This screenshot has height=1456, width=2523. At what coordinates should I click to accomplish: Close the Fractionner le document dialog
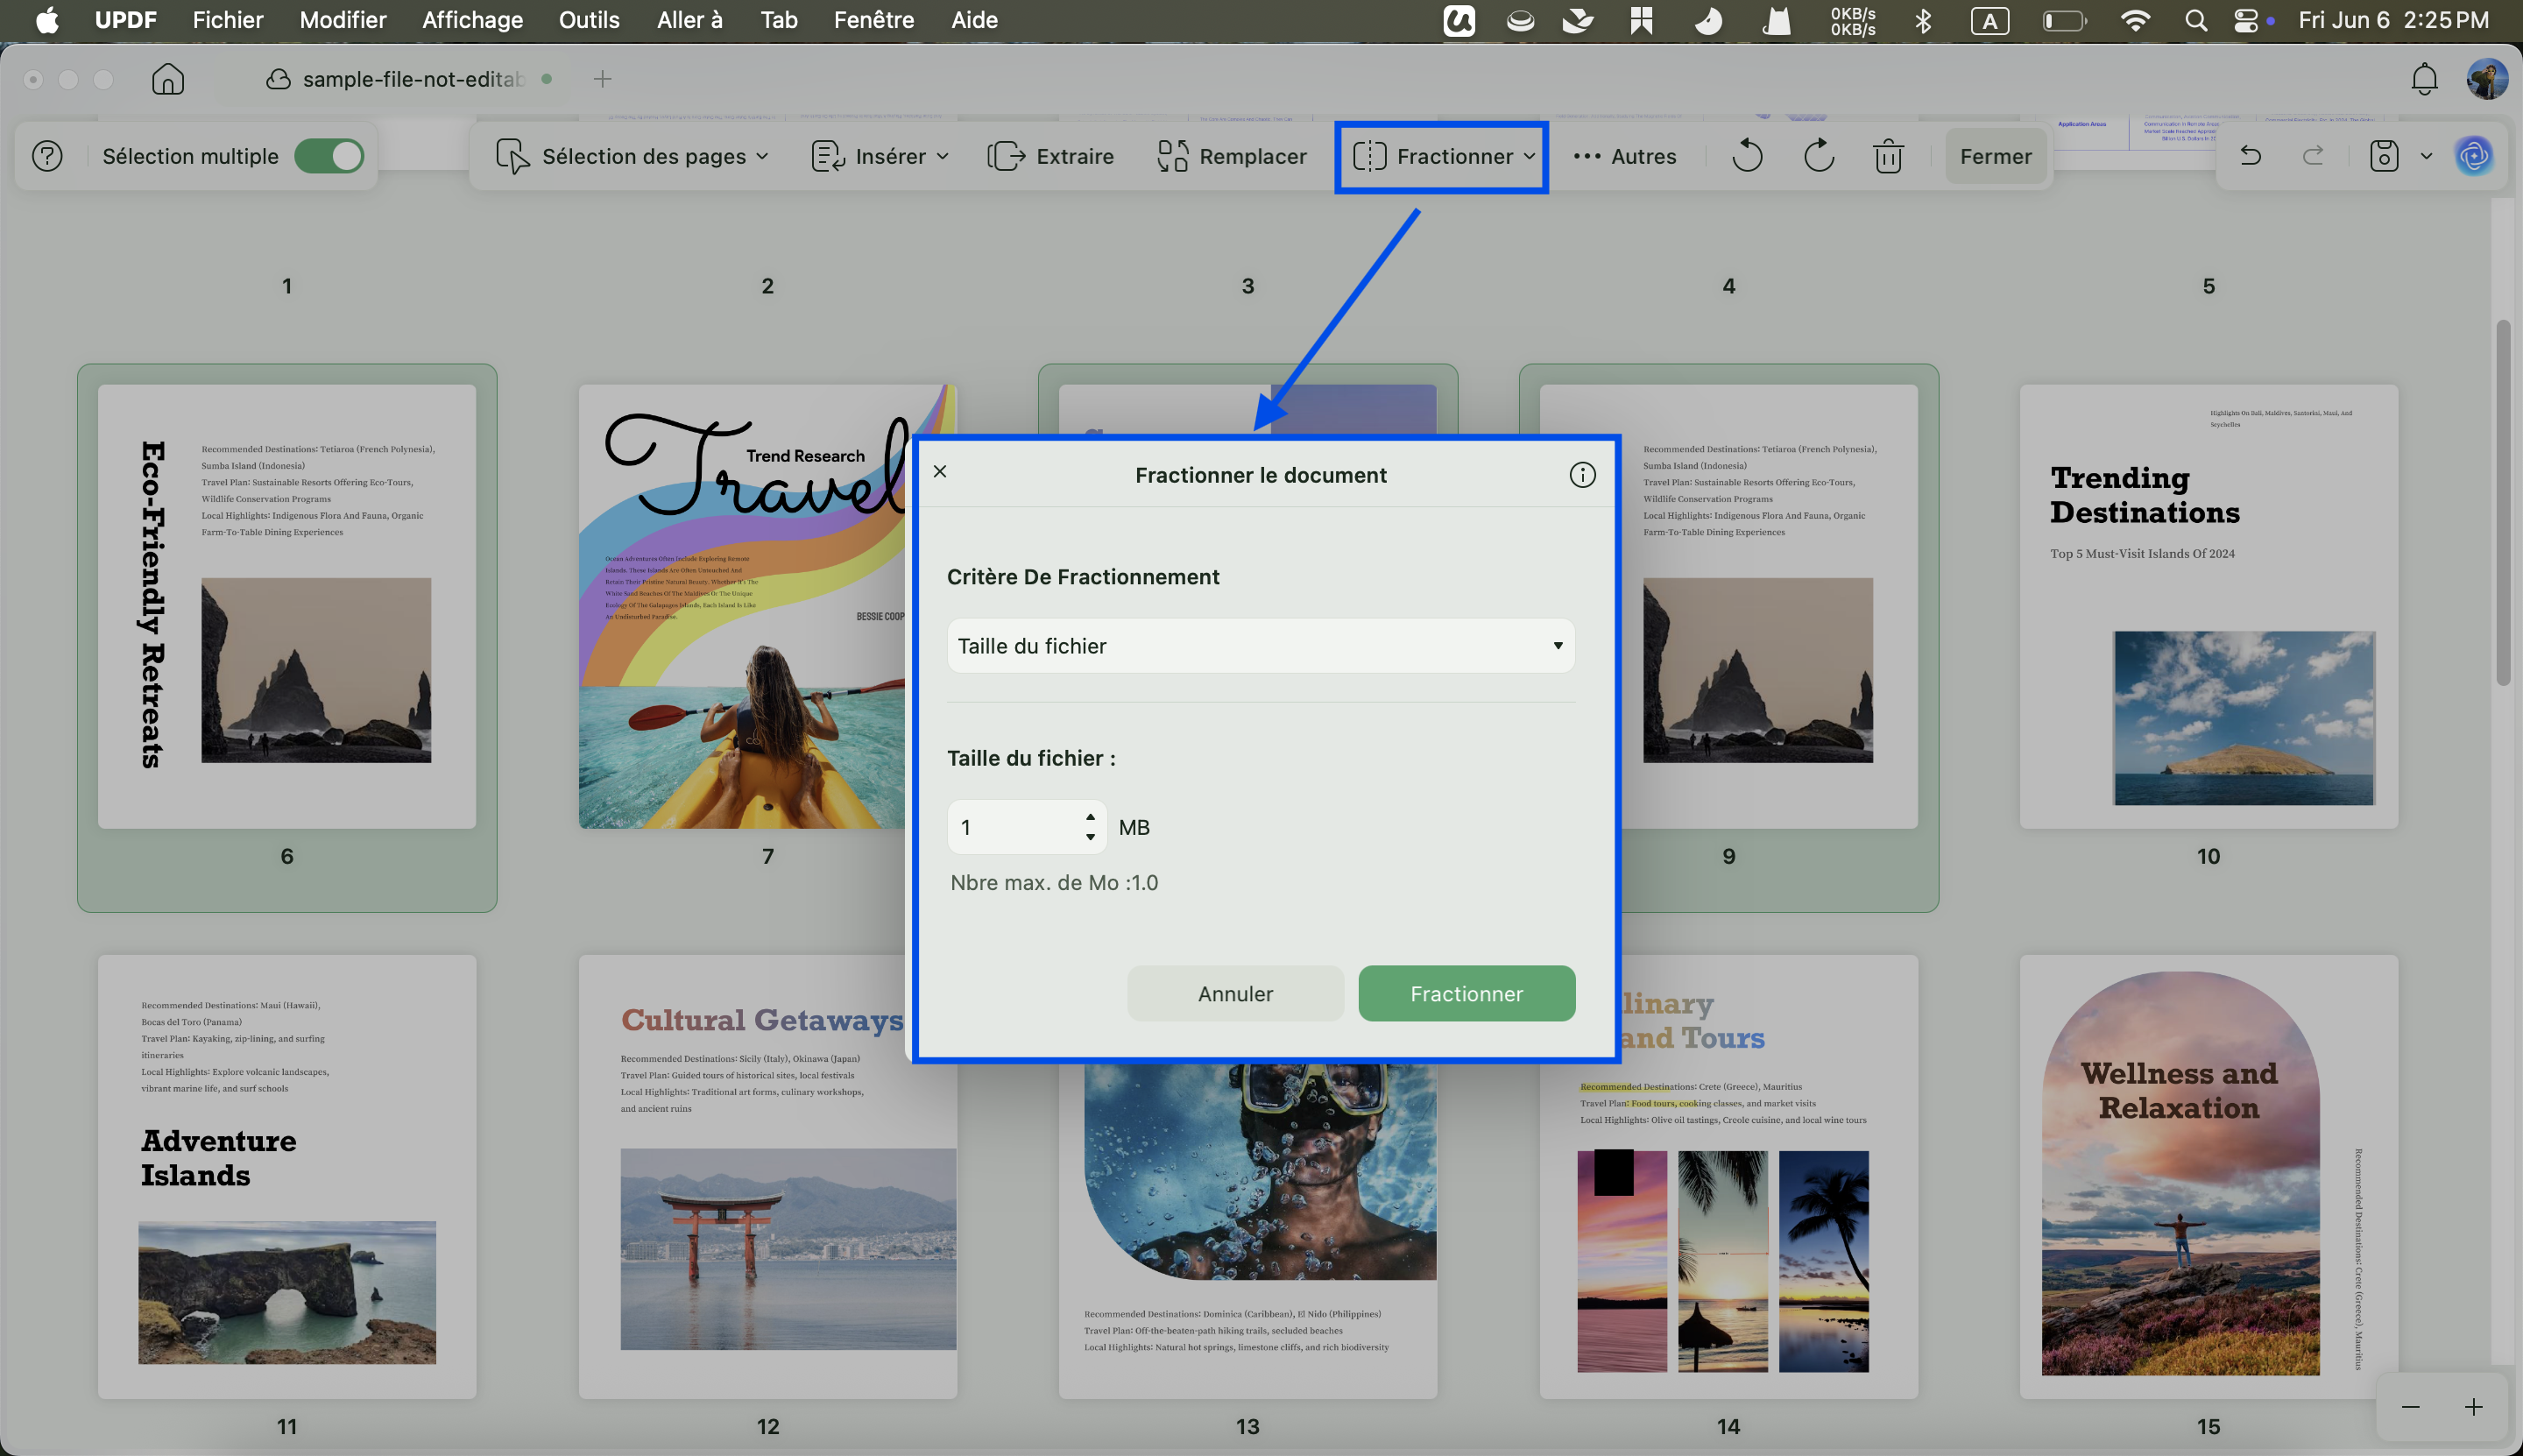point(940,471)
